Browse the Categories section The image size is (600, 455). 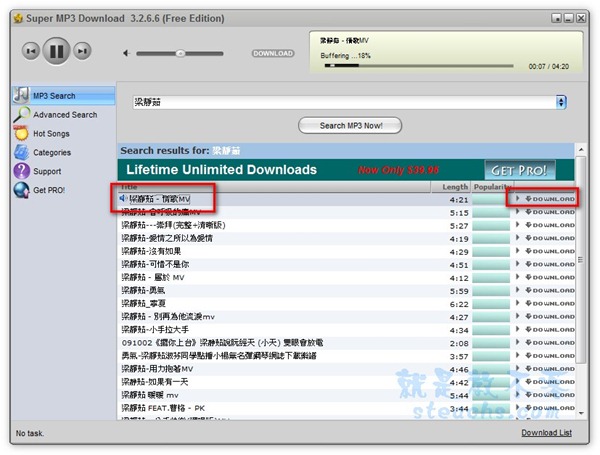coord(52,152)
